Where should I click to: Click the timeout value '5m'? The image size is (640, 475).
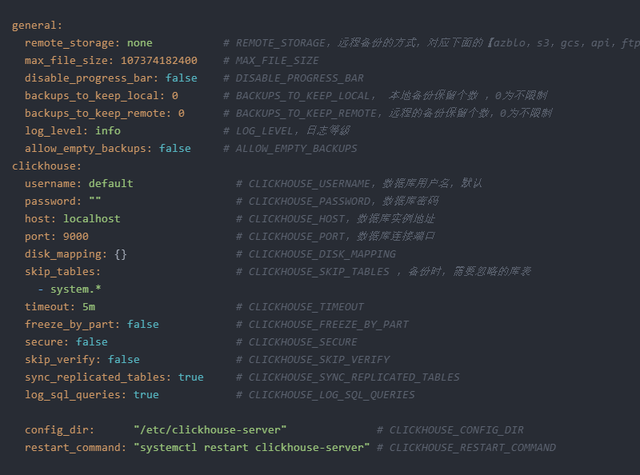89,307
